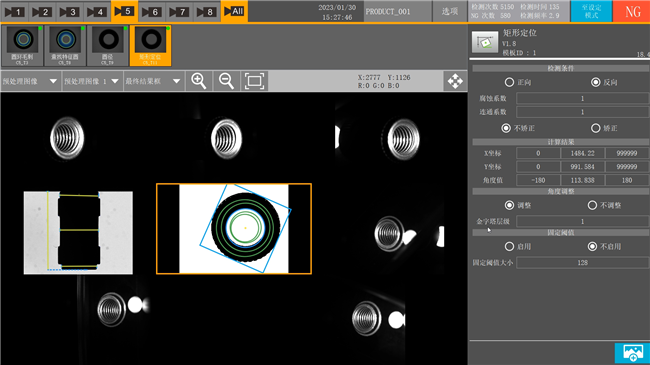Zoom in on the image
Screen dimensions: 650x365
[x=199, y=81]
